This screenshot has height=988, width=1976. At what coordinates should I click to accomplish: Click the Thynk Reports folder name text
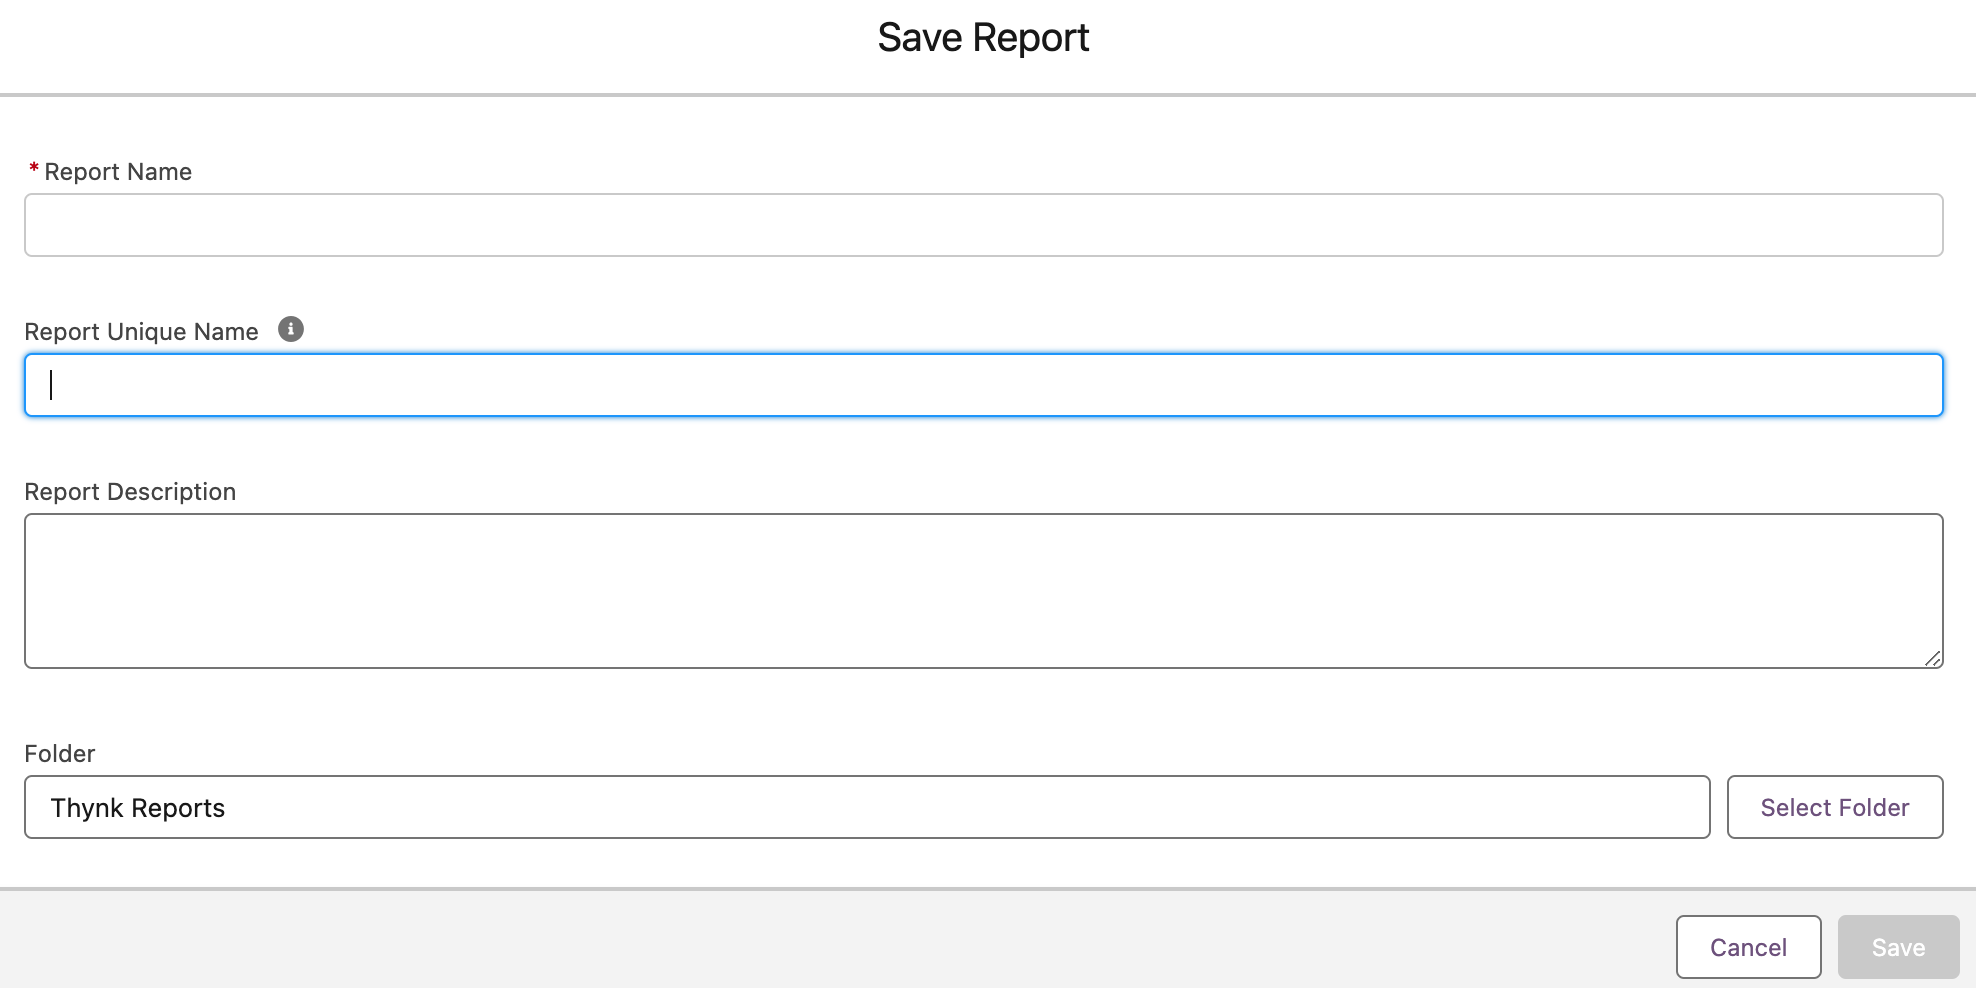138,808
